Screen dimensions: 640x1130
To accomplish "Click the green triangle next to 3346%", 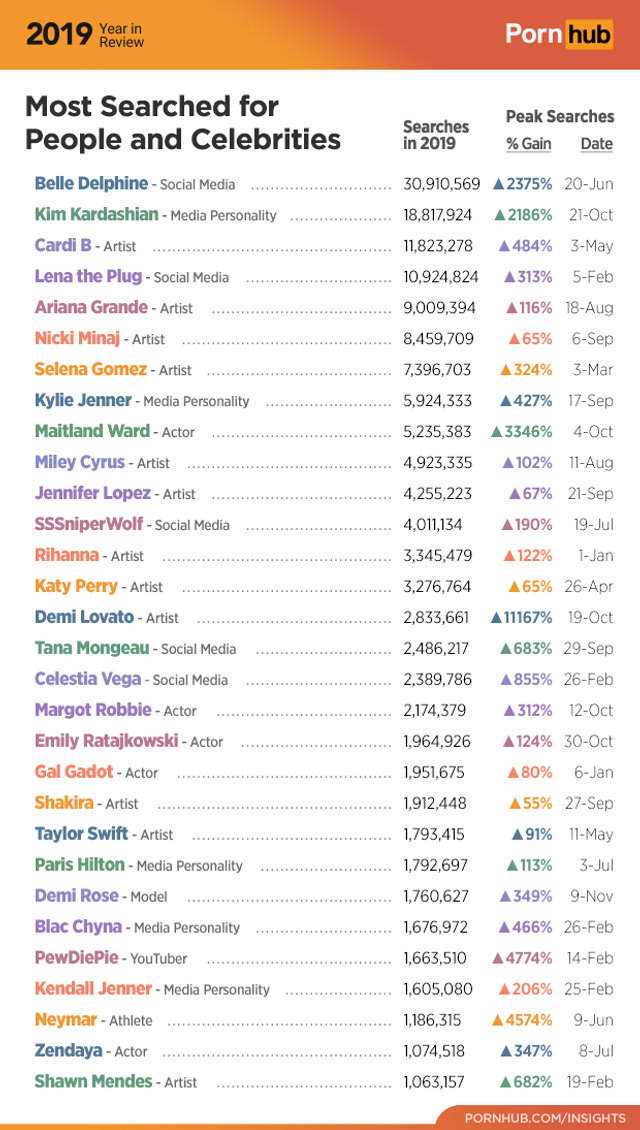I will [x=497, y=432].
